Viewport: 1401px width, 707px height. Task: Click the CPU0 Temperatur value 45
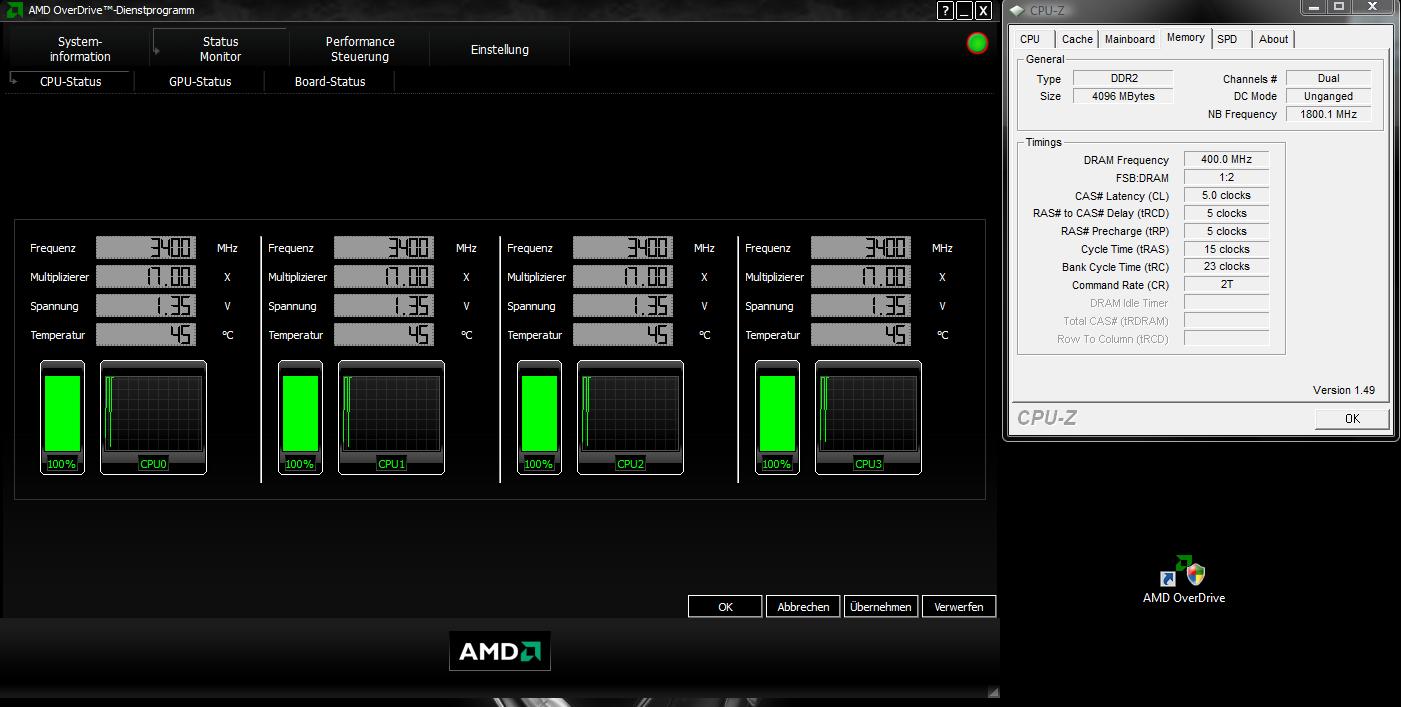coord(146,334)
